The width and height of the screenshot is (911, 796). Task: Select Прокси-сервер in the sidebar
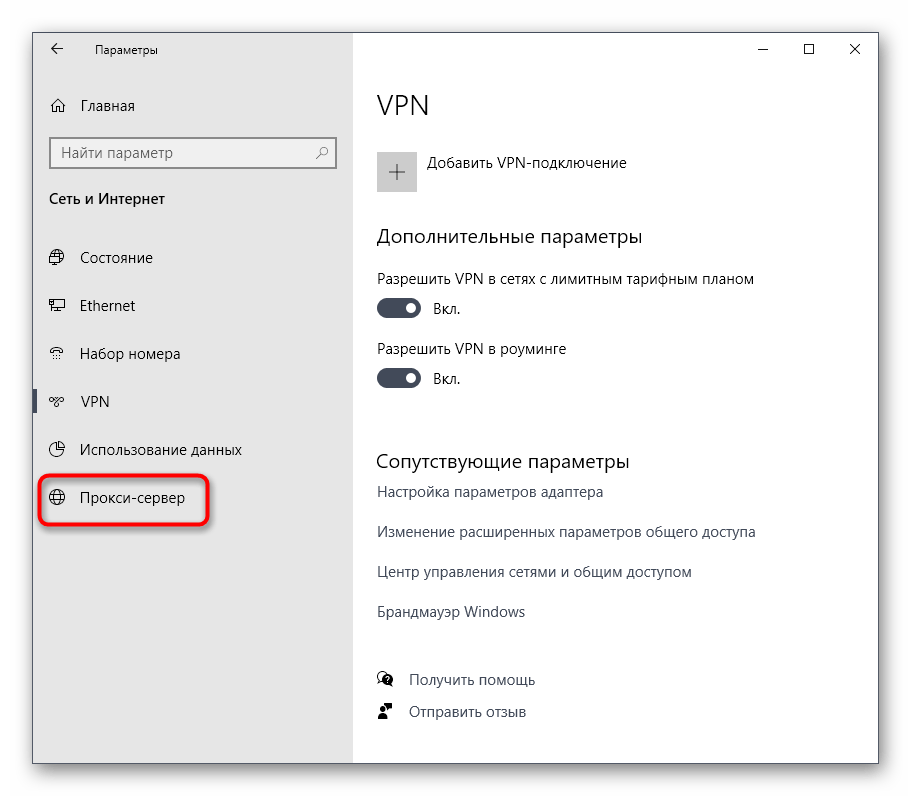(x=132, y=498)
